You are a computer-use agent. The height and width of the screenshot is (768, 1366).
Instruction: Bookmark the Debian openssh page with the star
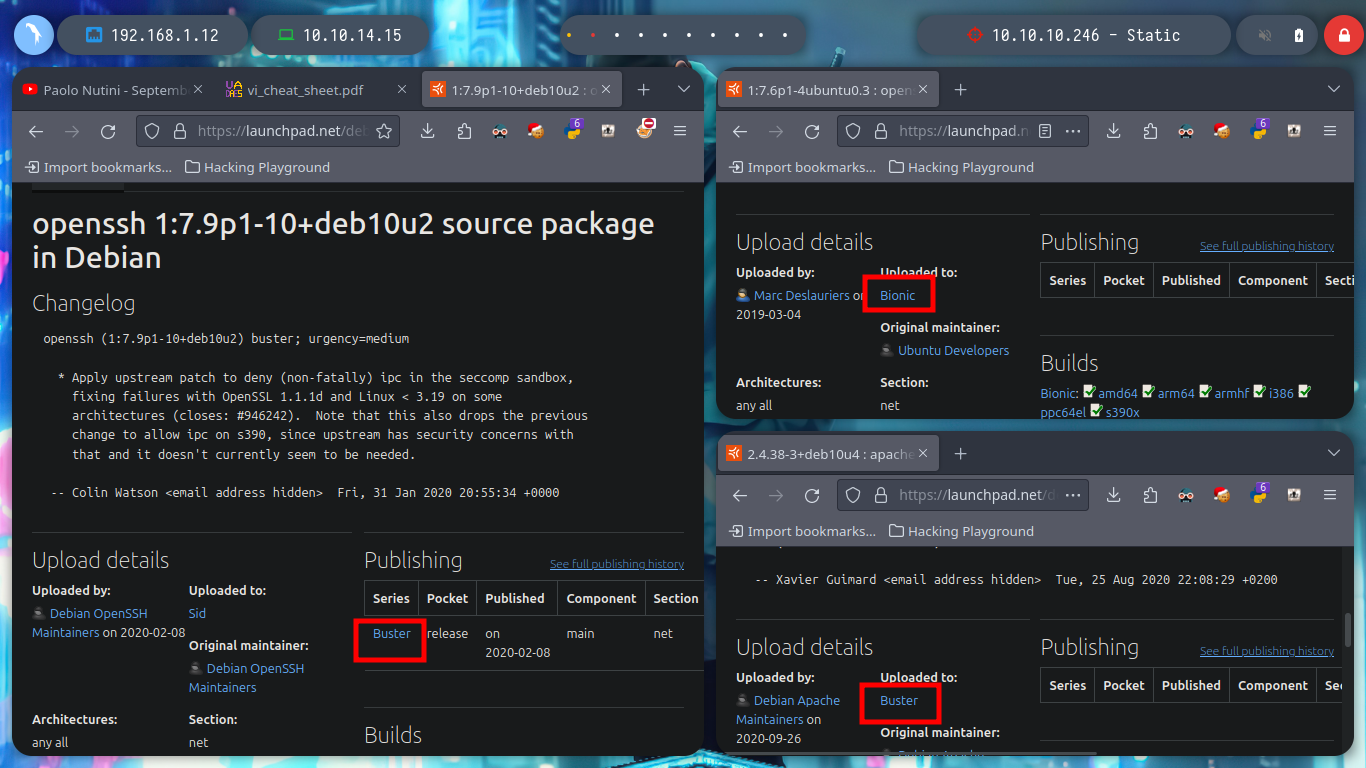[x=383, y=131]
